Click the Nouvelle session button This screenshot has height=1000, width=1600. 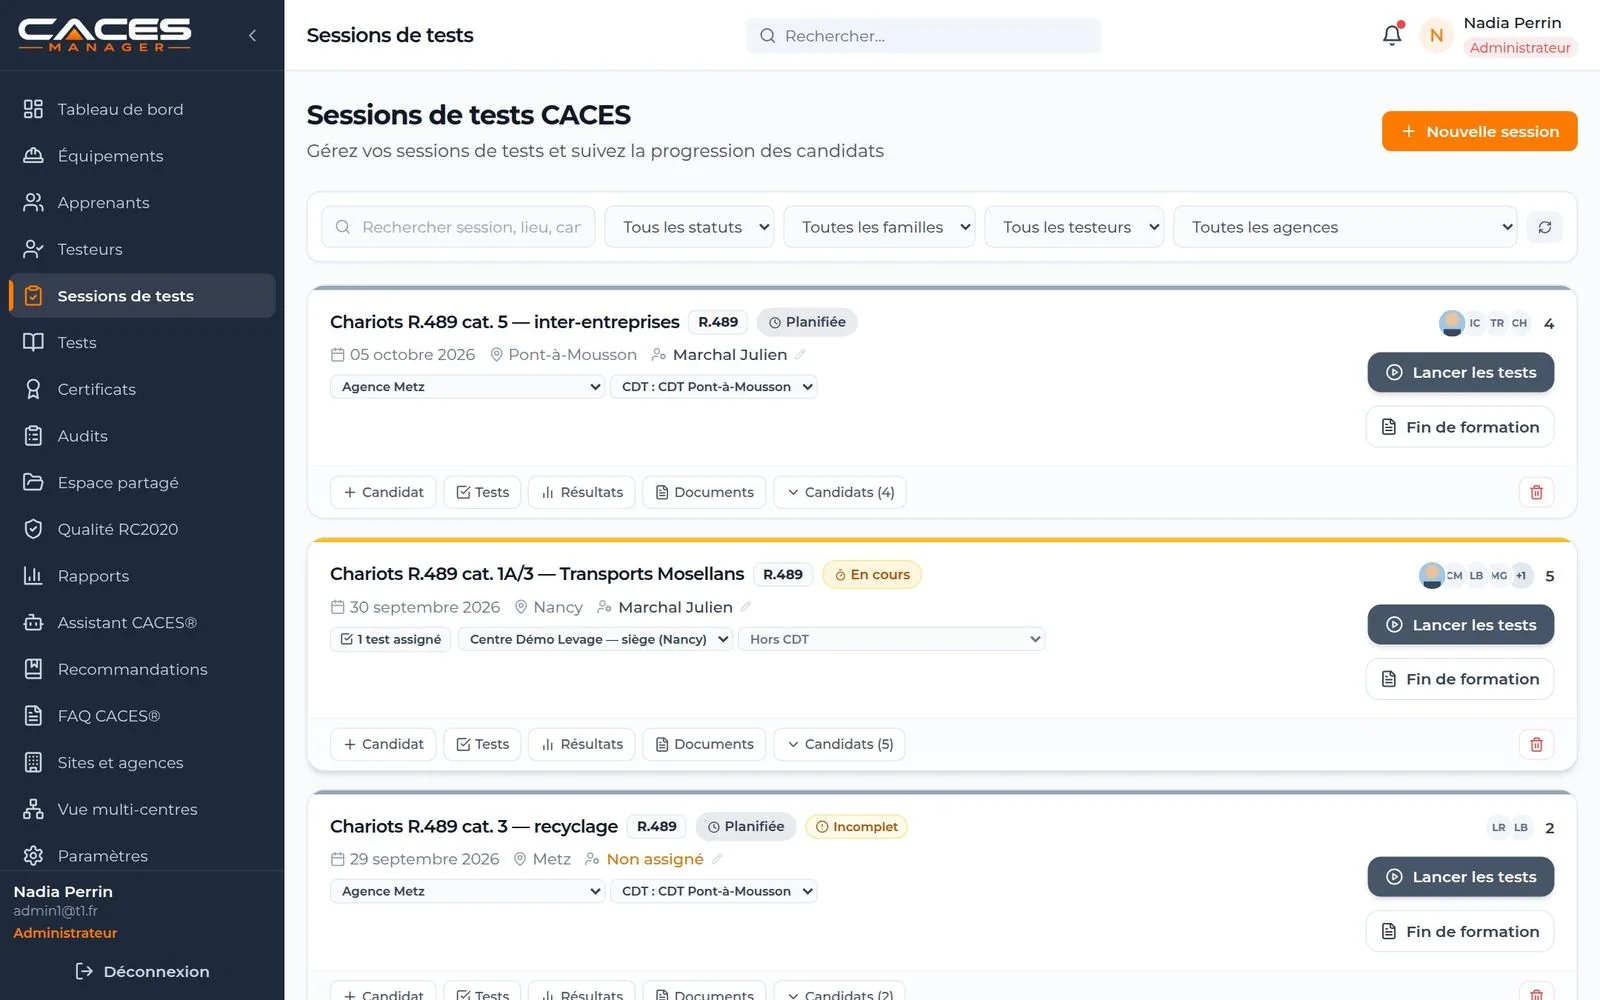pos(1479,131)
